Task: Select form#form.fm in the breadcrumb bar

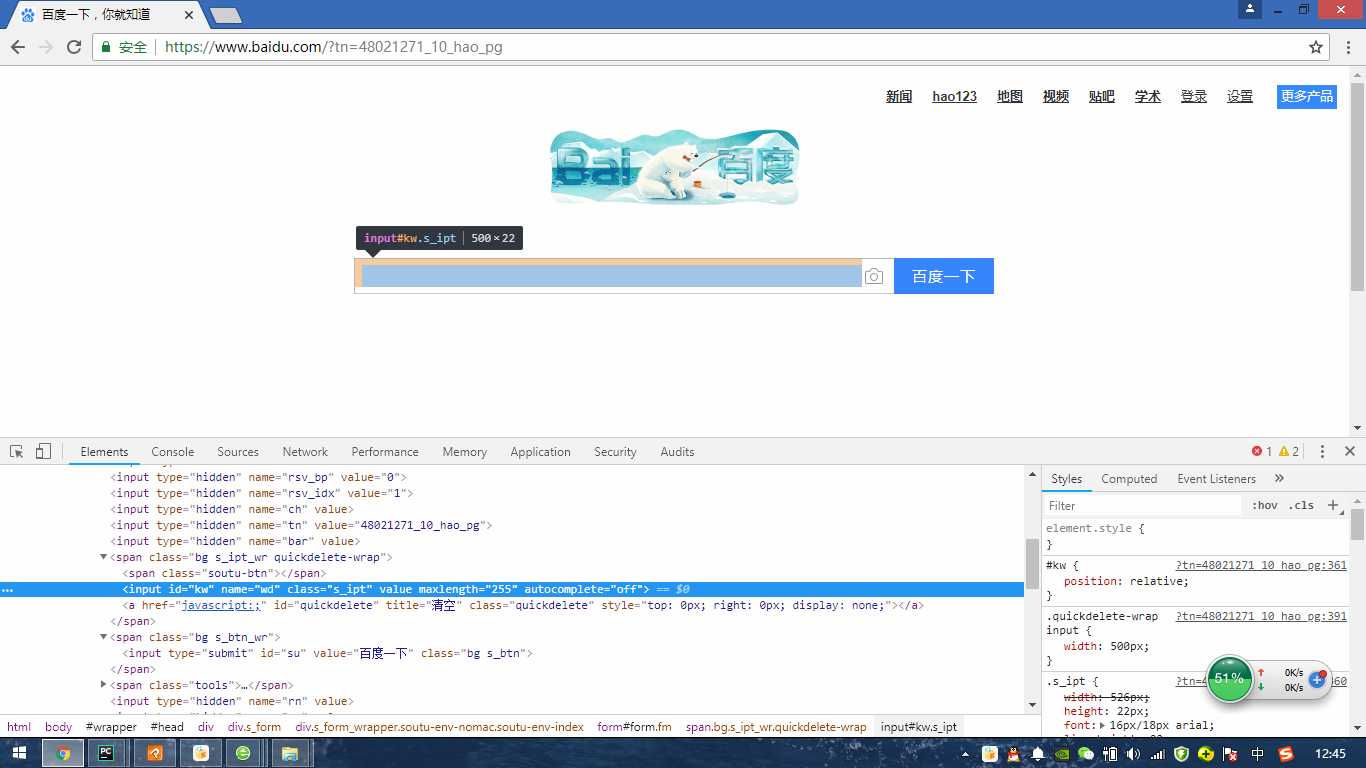Action: (634, 727)
